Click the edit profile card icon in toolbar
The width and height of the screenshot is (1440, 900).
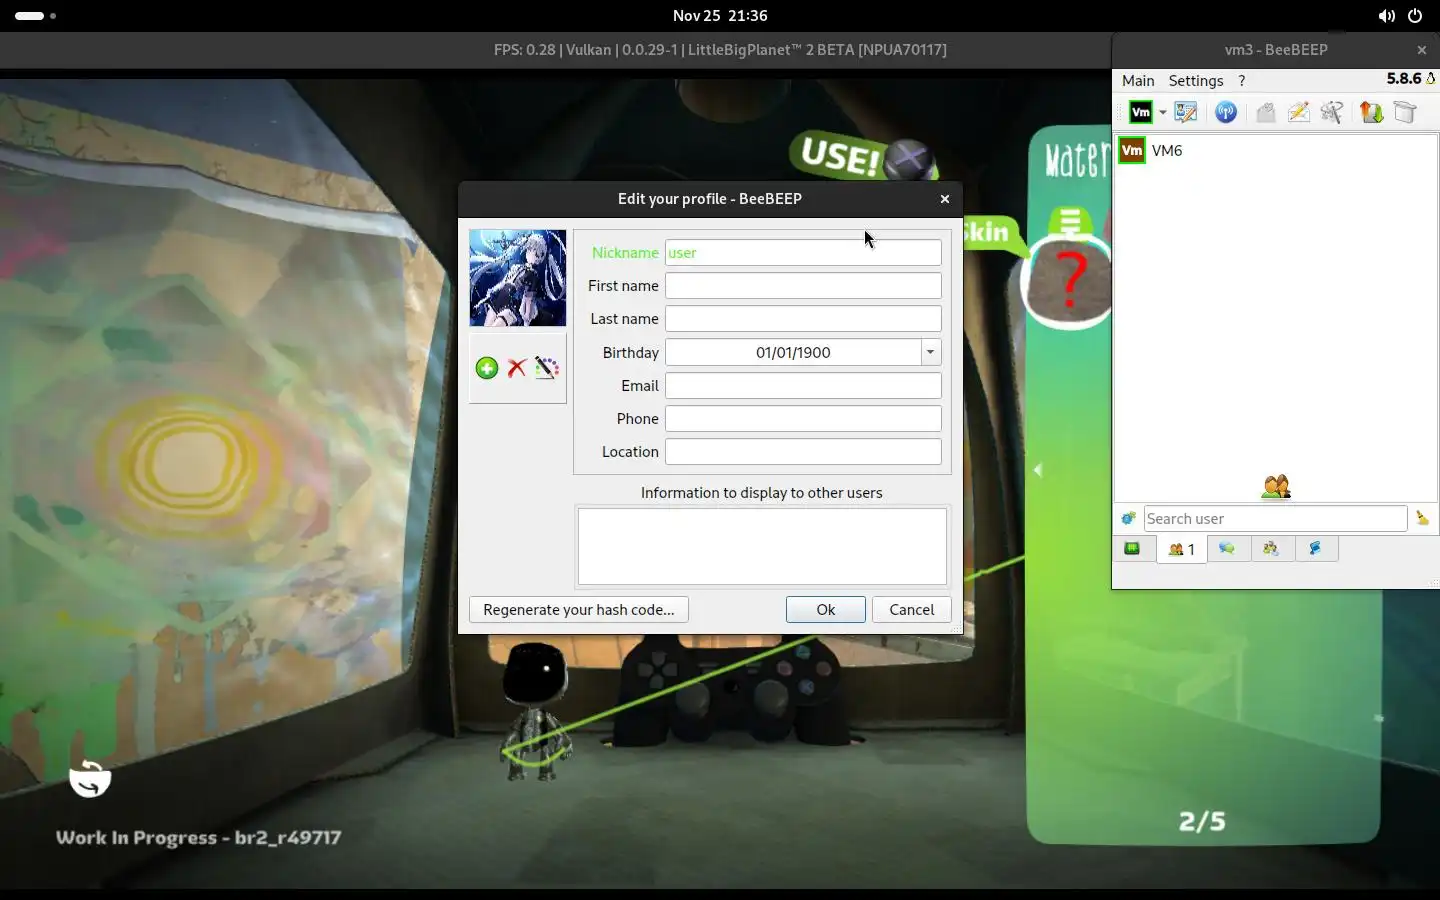[1186, 113]
